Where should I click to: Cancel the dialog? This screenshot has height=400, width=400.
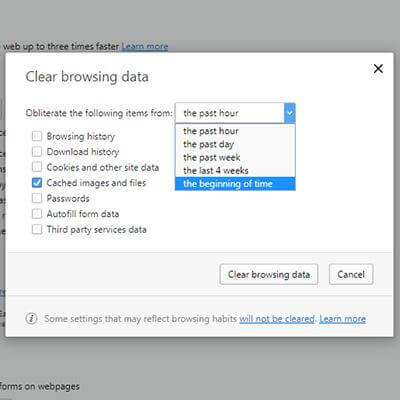tap(351, 274)
